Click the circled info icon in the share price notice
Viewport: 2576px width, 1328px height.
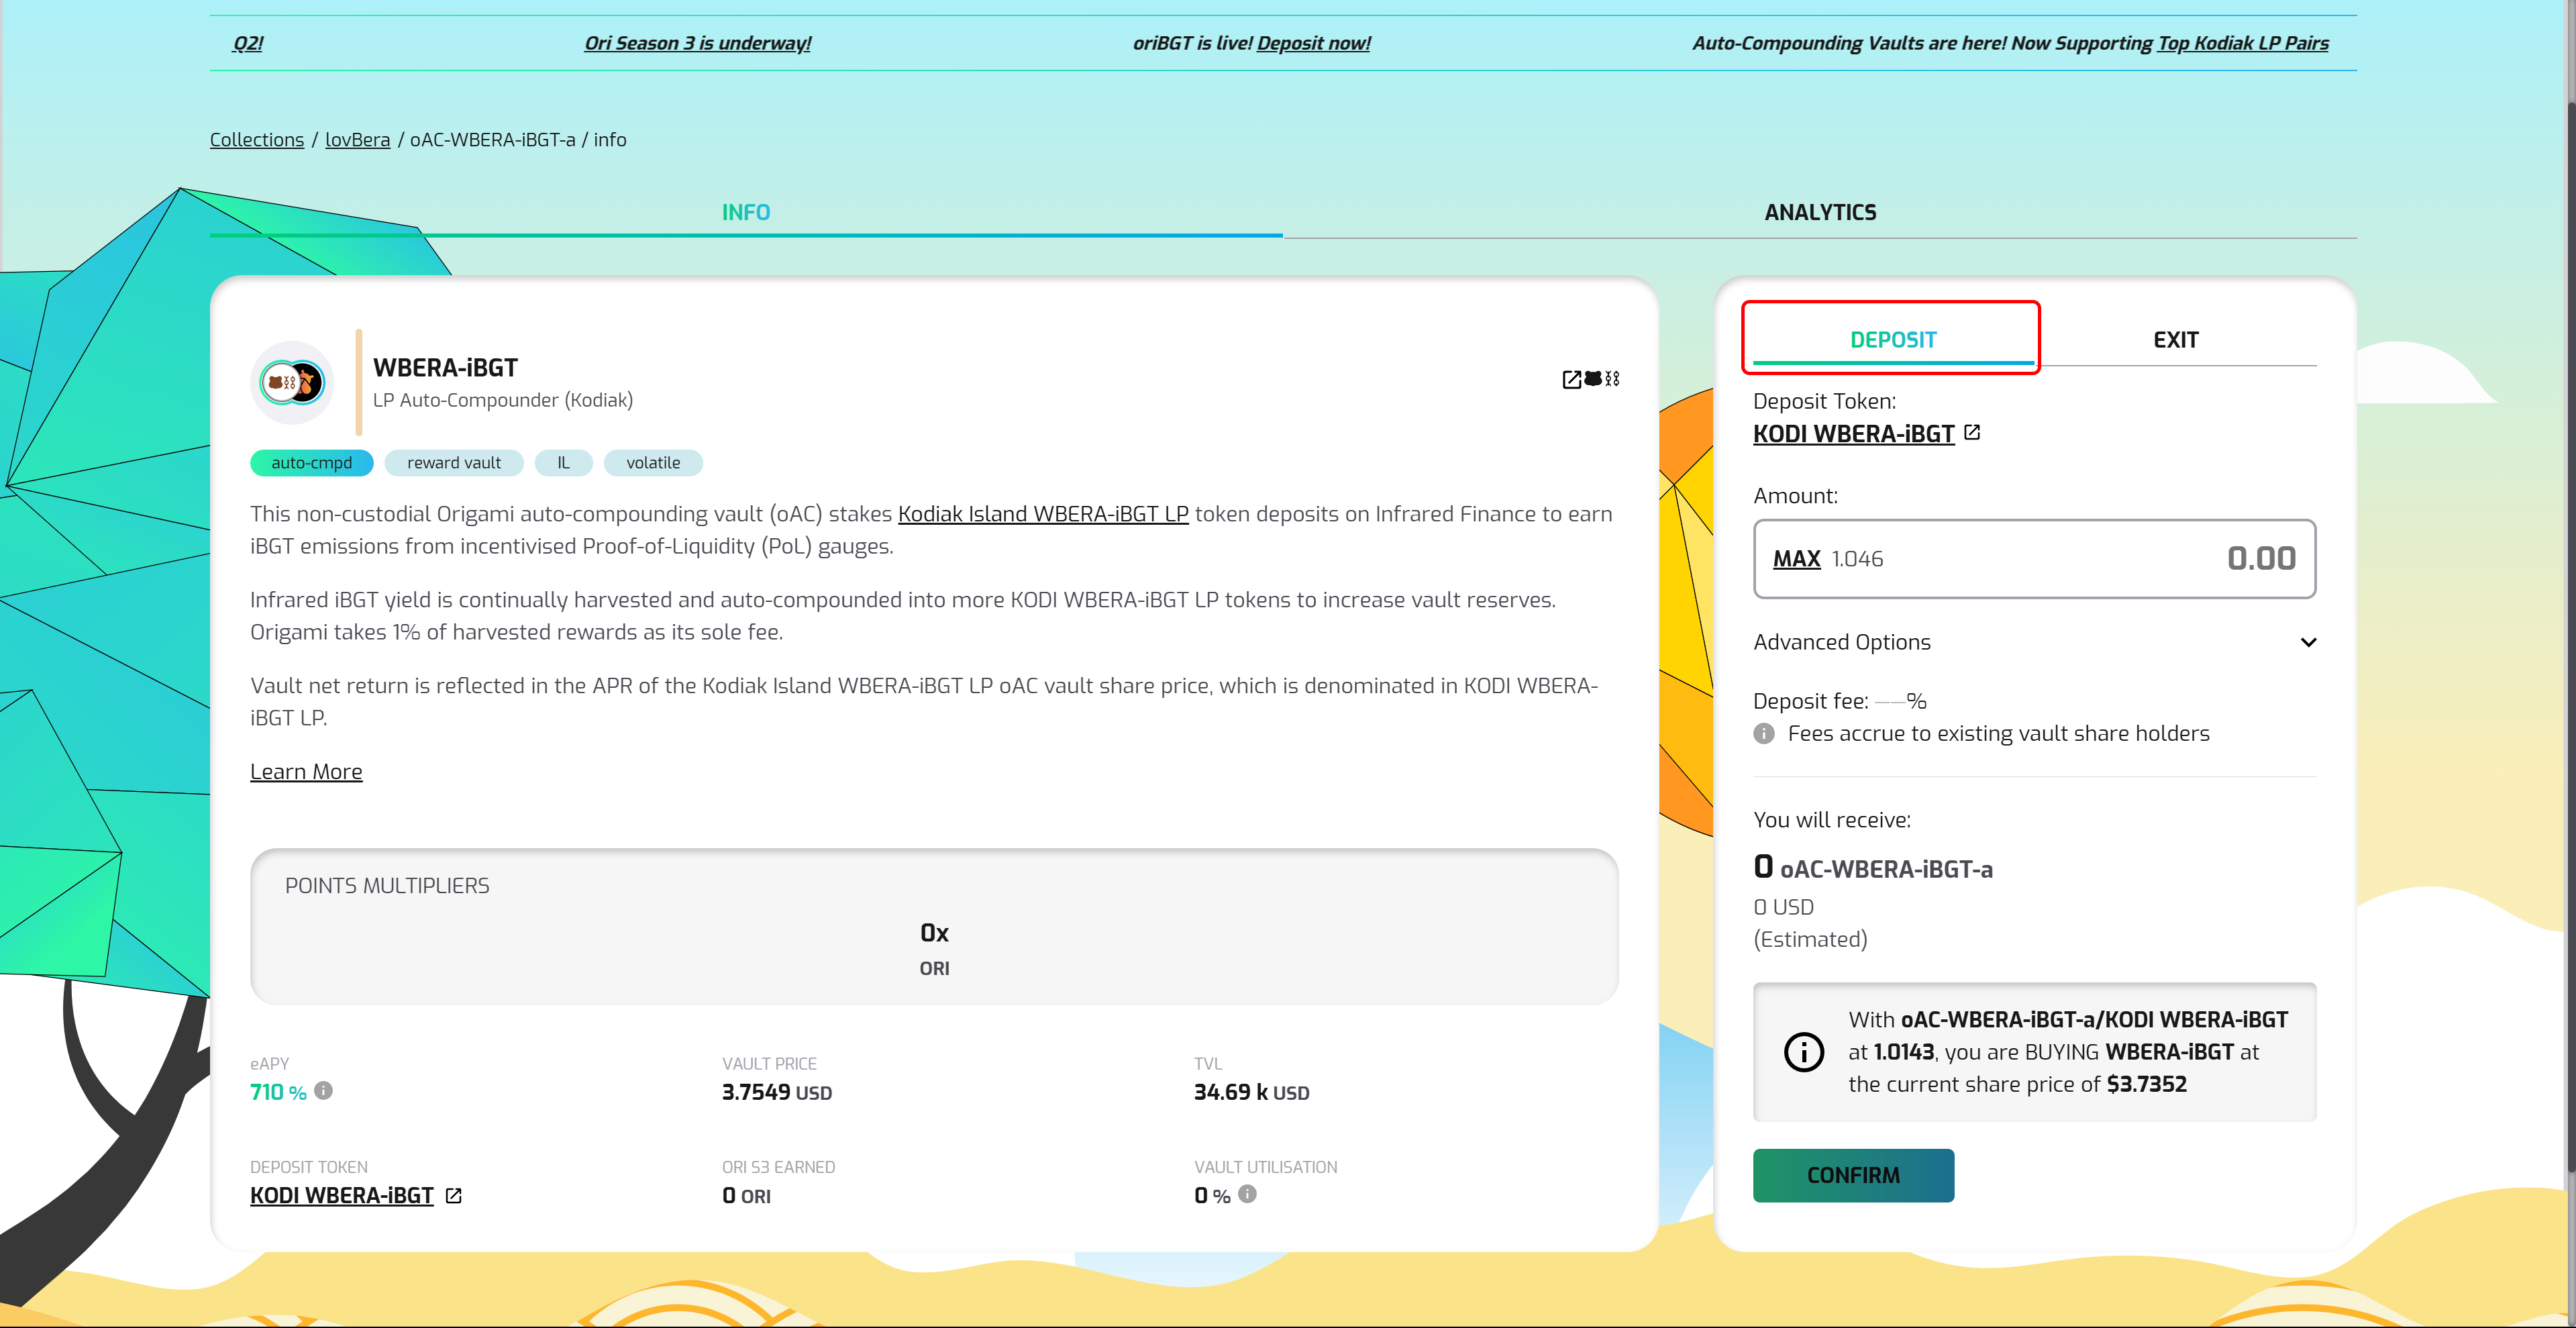1804,1052
